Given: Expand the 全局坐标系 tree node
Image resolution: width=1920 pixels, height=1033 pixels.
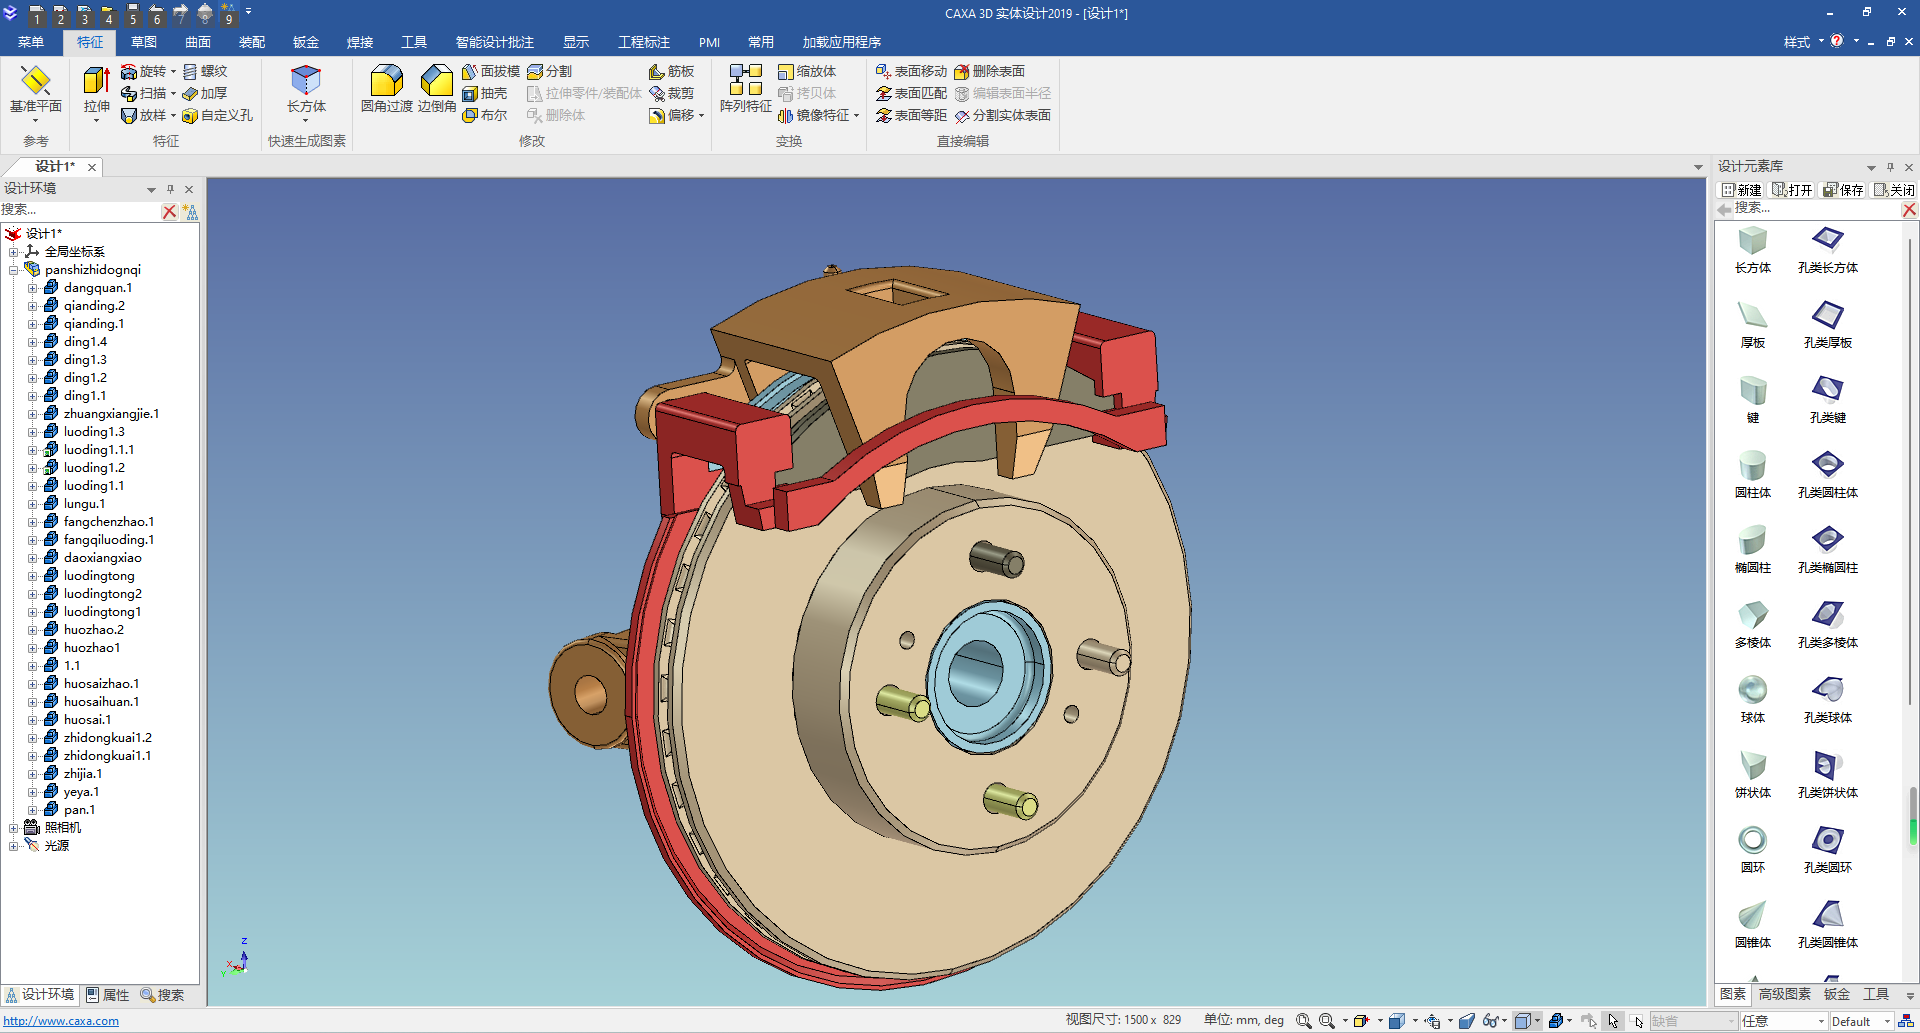Looking at the screenshot, I should [14, 251].
